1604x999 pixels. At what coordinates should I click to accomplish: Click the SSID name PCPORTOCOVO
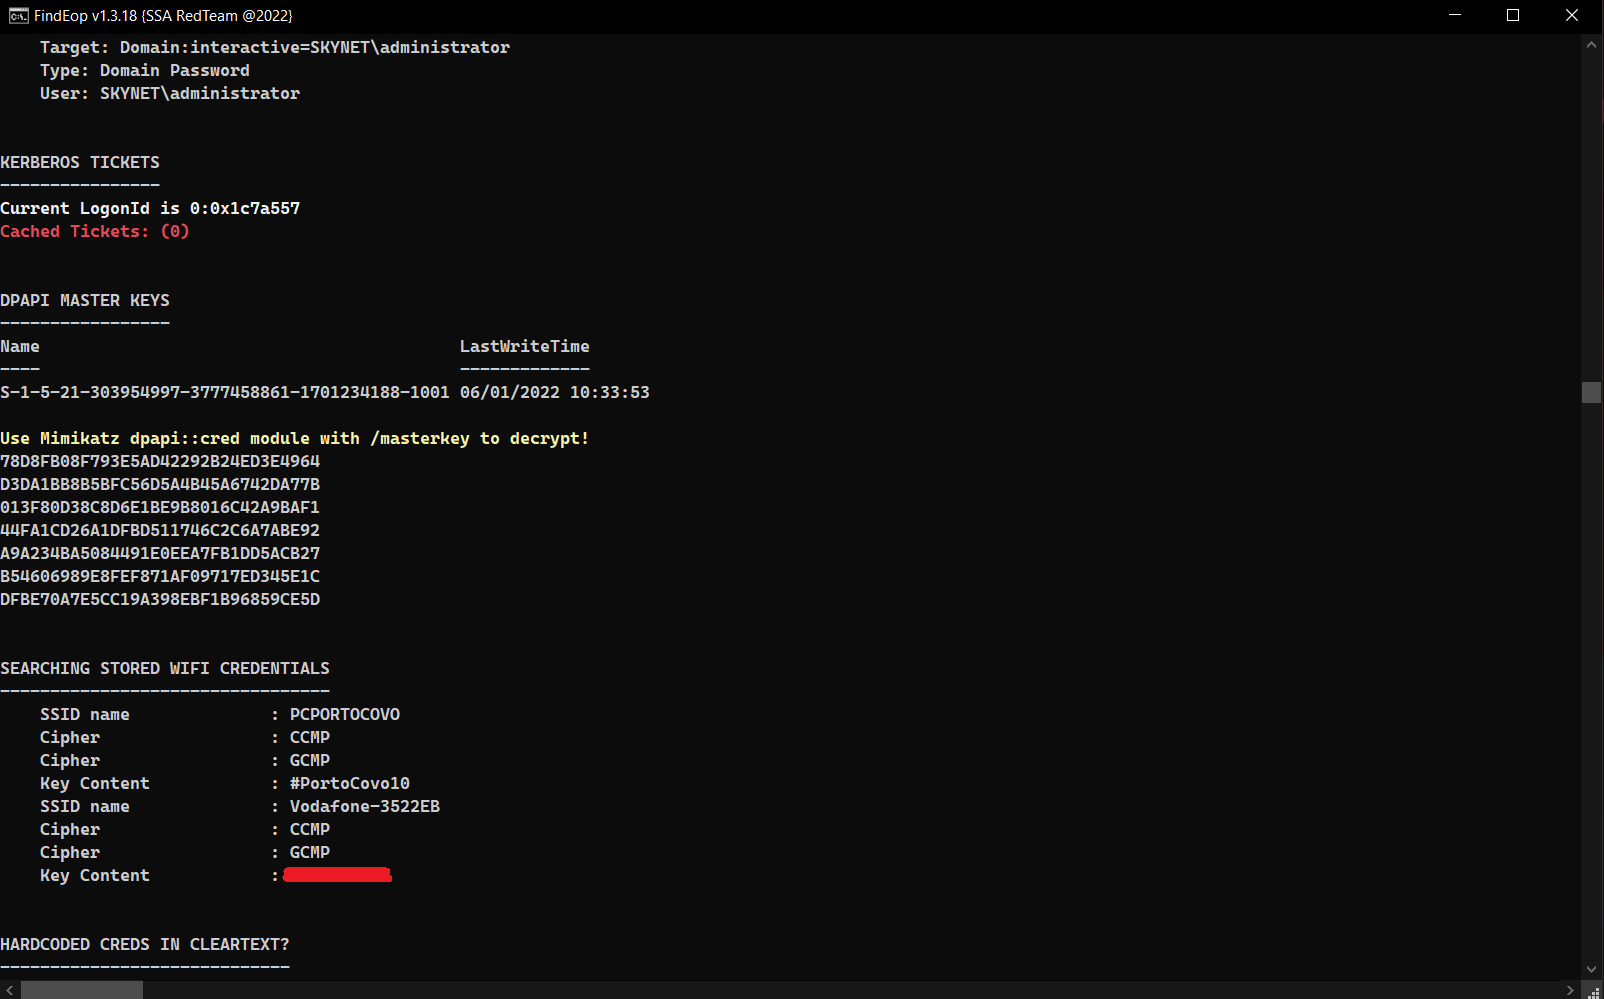pyautogui.click(x=344, y=714)
